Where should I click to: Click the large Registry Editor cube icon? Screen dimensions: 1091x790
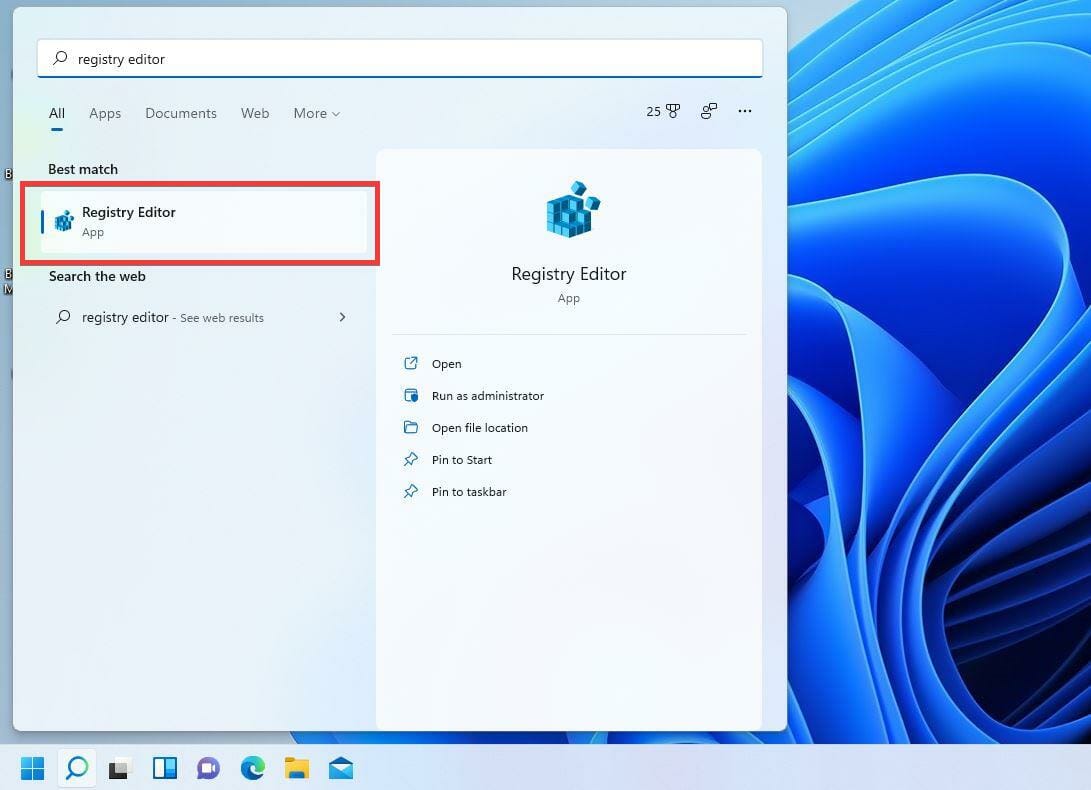(x=573, y=210)
